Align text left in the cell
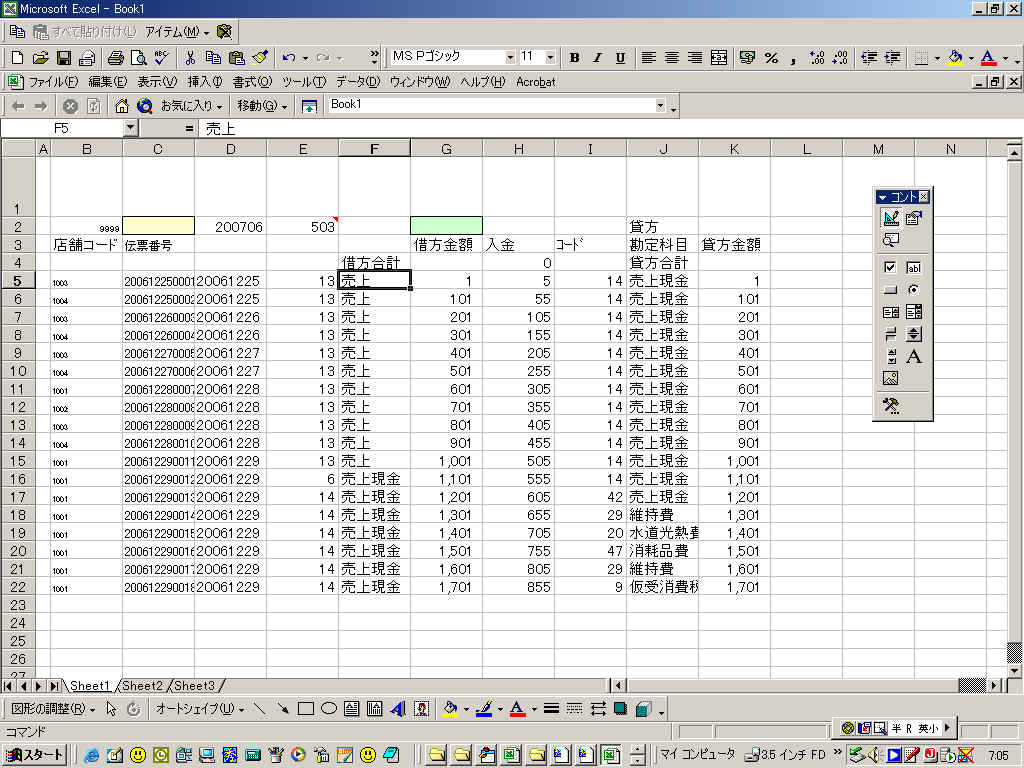 coord(648,57)
